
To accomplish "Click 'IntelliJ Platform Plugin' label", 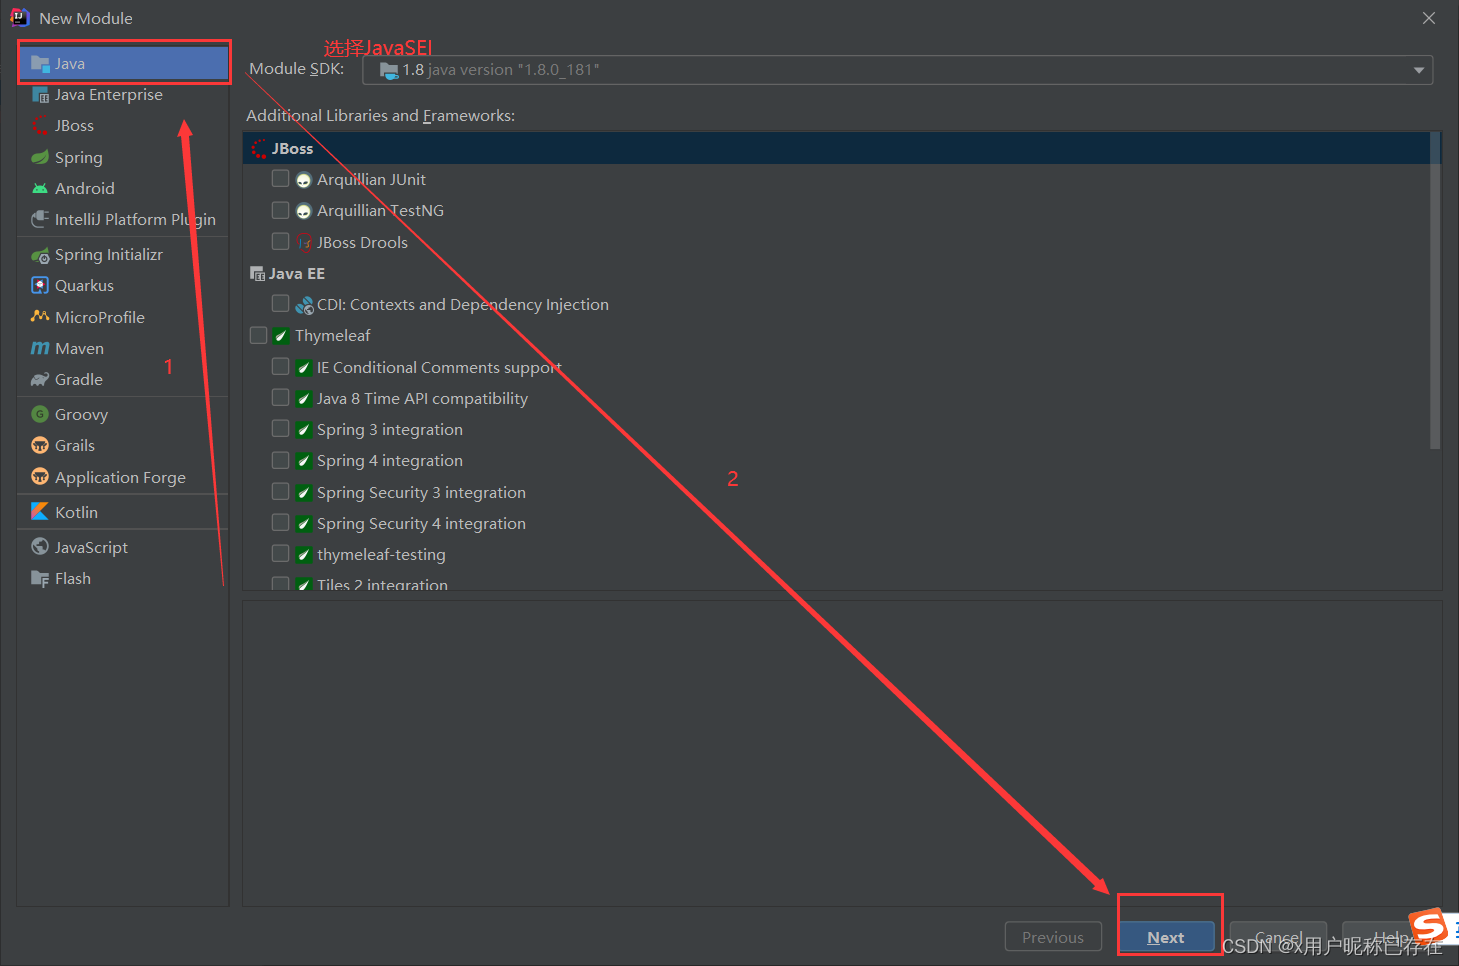I will pos(135,220).
